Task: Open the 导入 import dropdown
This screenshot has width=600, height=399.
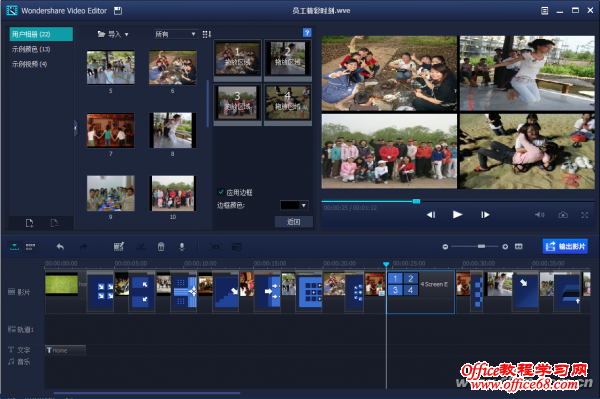Action: click(113, 34)
